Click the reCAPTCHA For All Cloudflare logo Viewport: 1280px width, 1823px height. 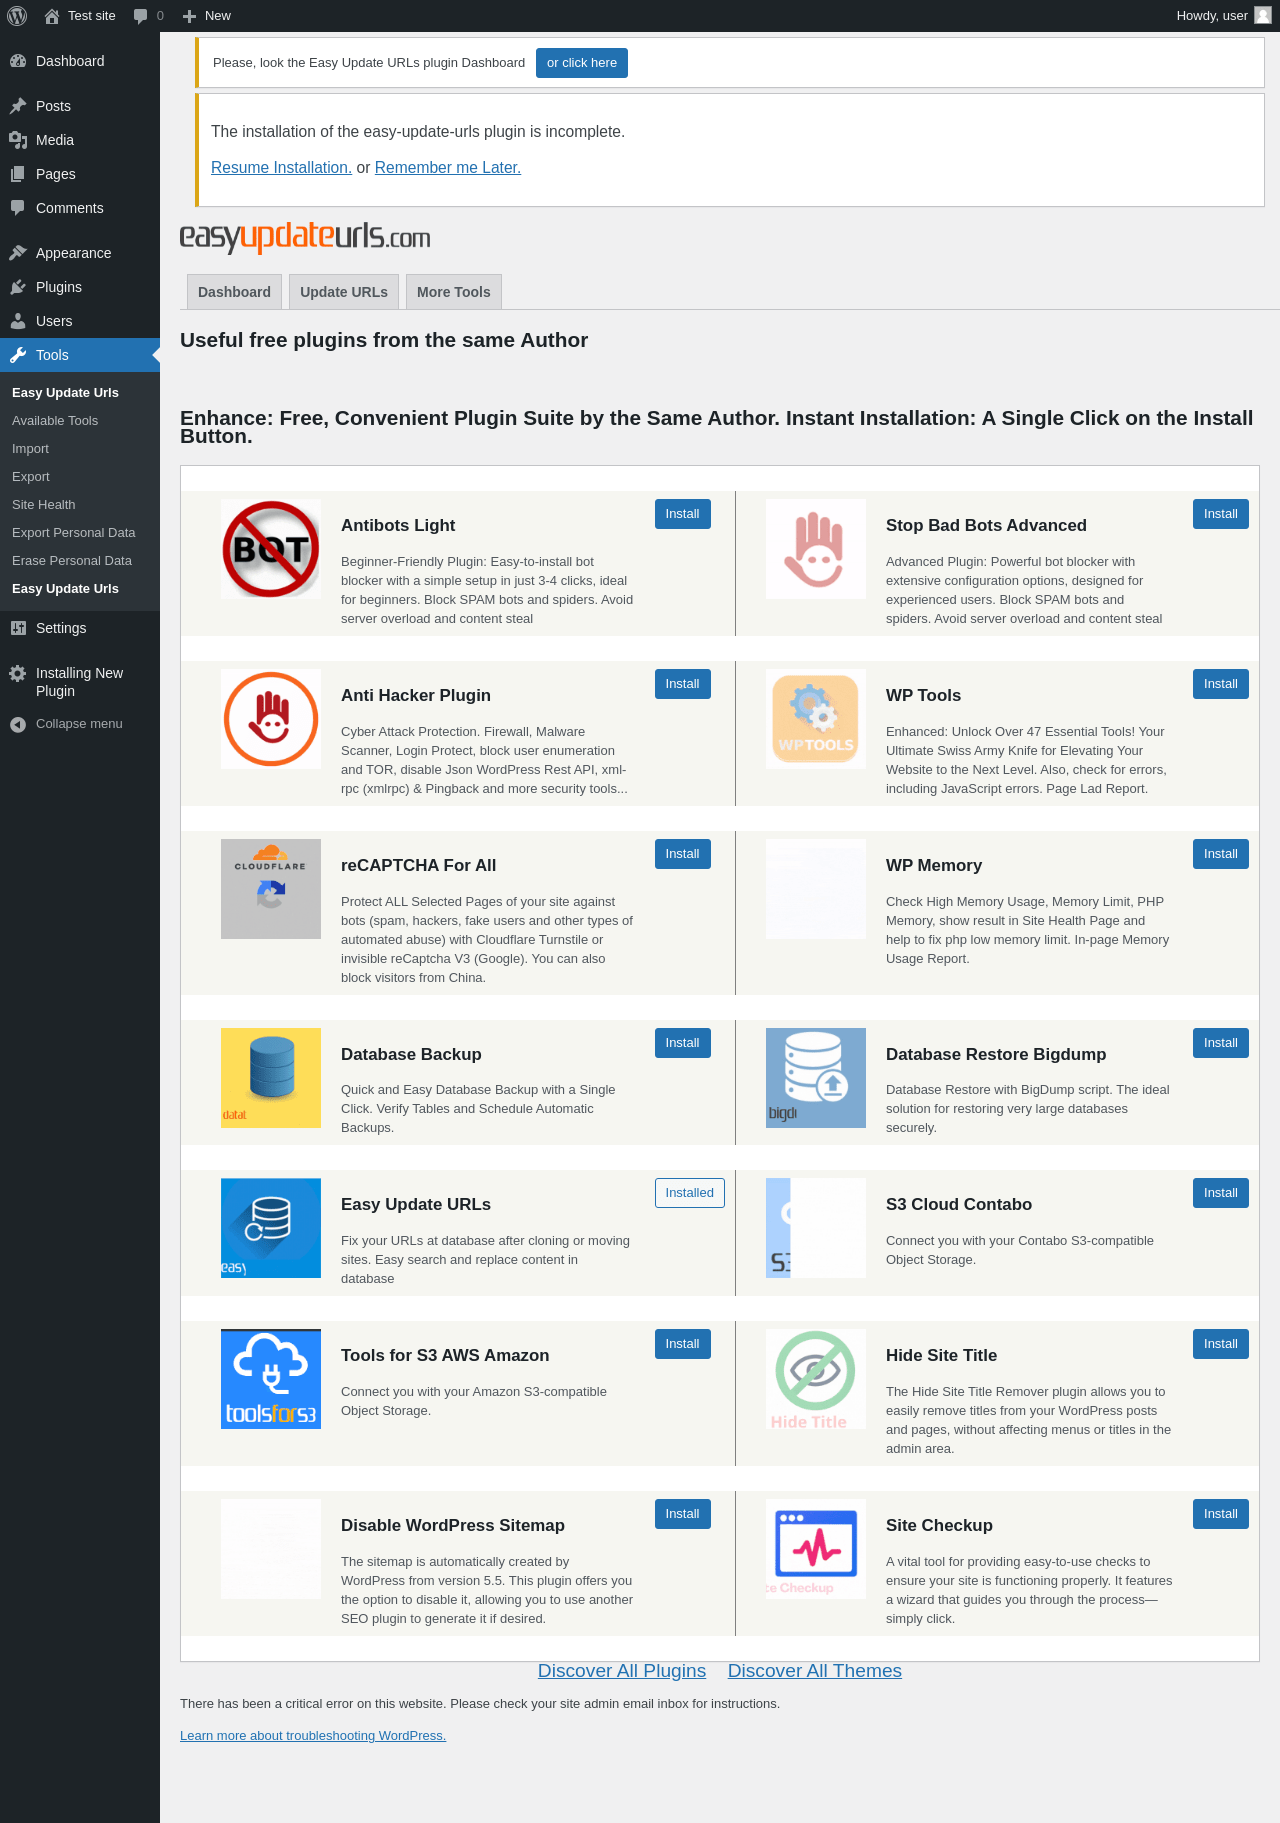pyautogui.click(x=271, y=889)
